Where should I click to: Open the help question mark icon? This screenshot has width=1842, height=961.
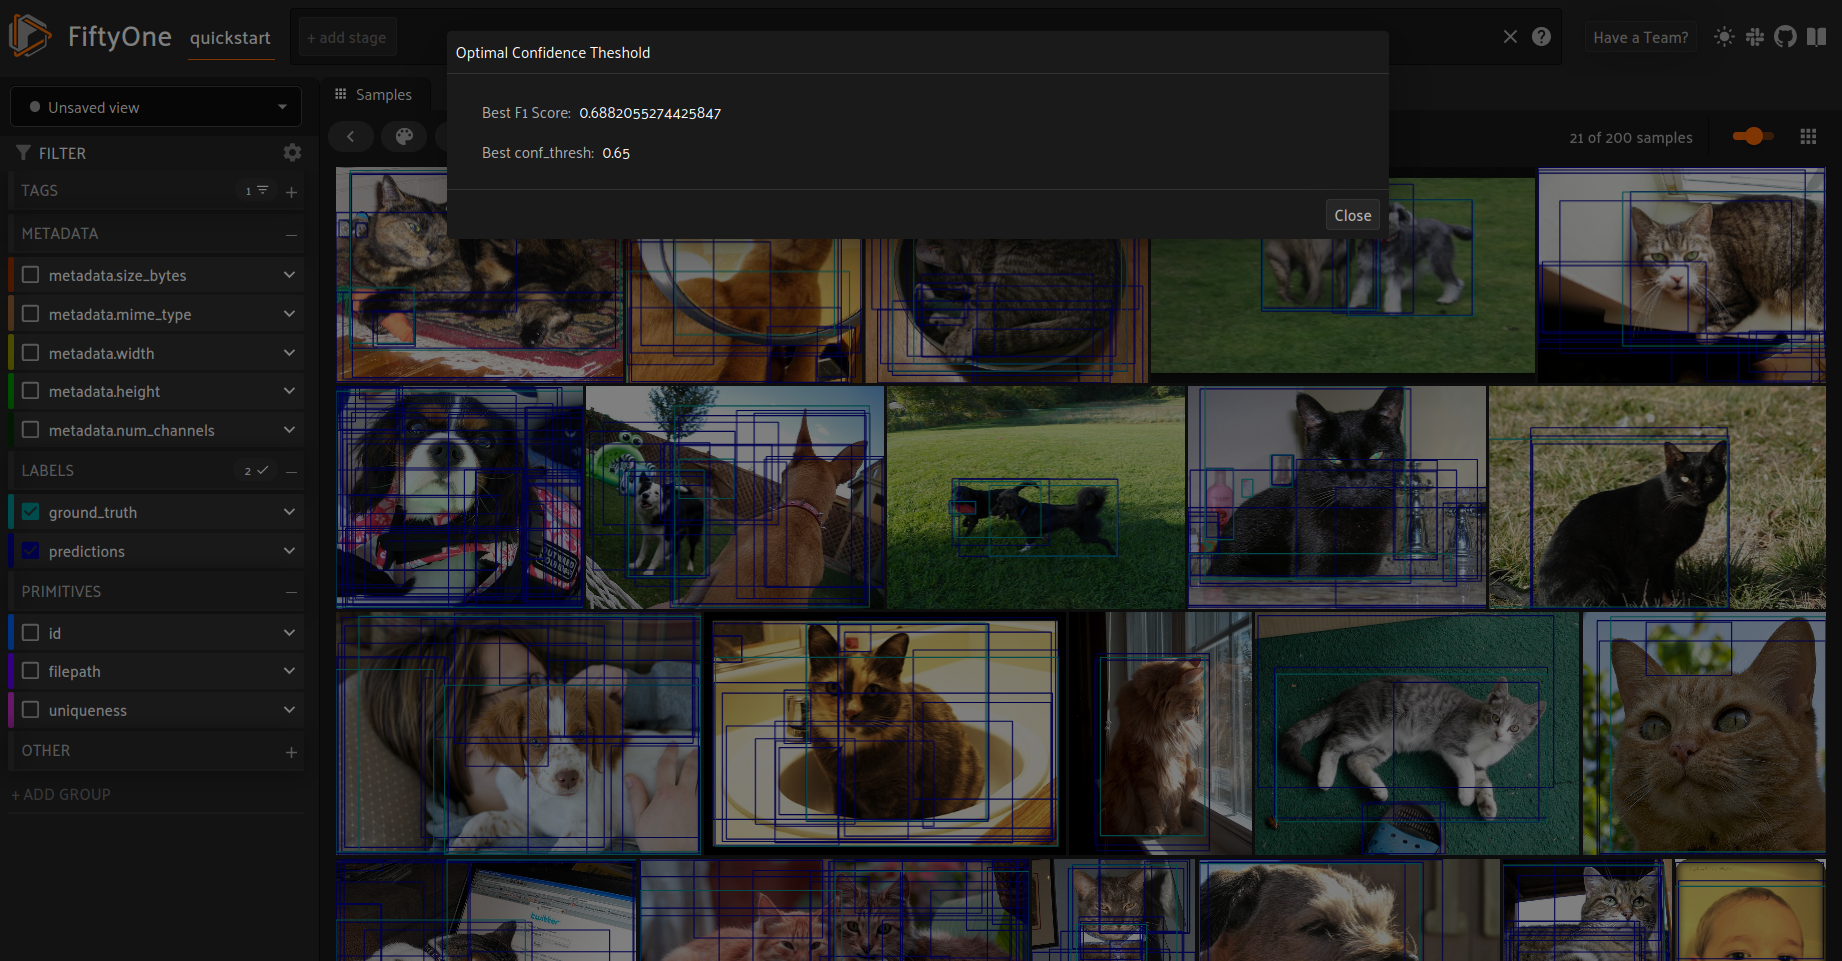point(1541,37)
